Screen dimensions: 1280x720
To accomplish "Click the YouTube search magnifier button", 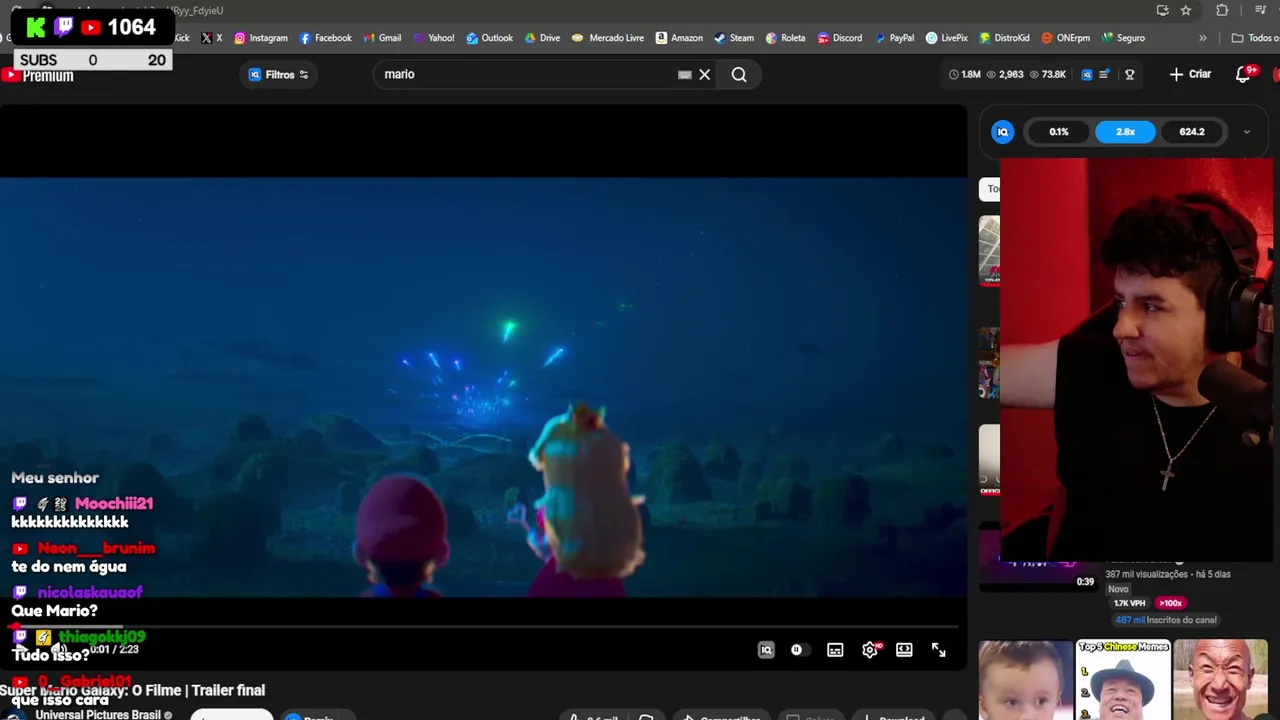I will [739, 74].
